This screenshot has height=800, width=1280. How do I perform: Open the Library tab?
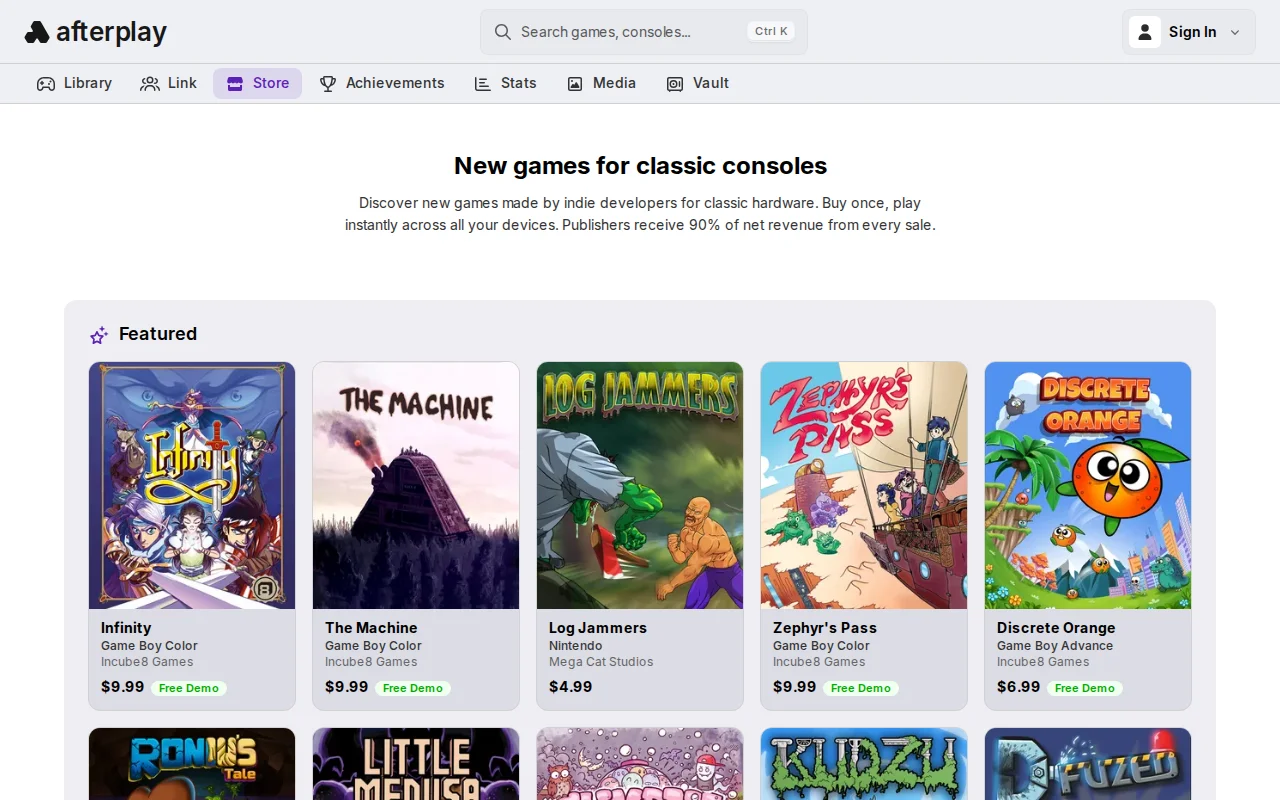coord(74,83)
